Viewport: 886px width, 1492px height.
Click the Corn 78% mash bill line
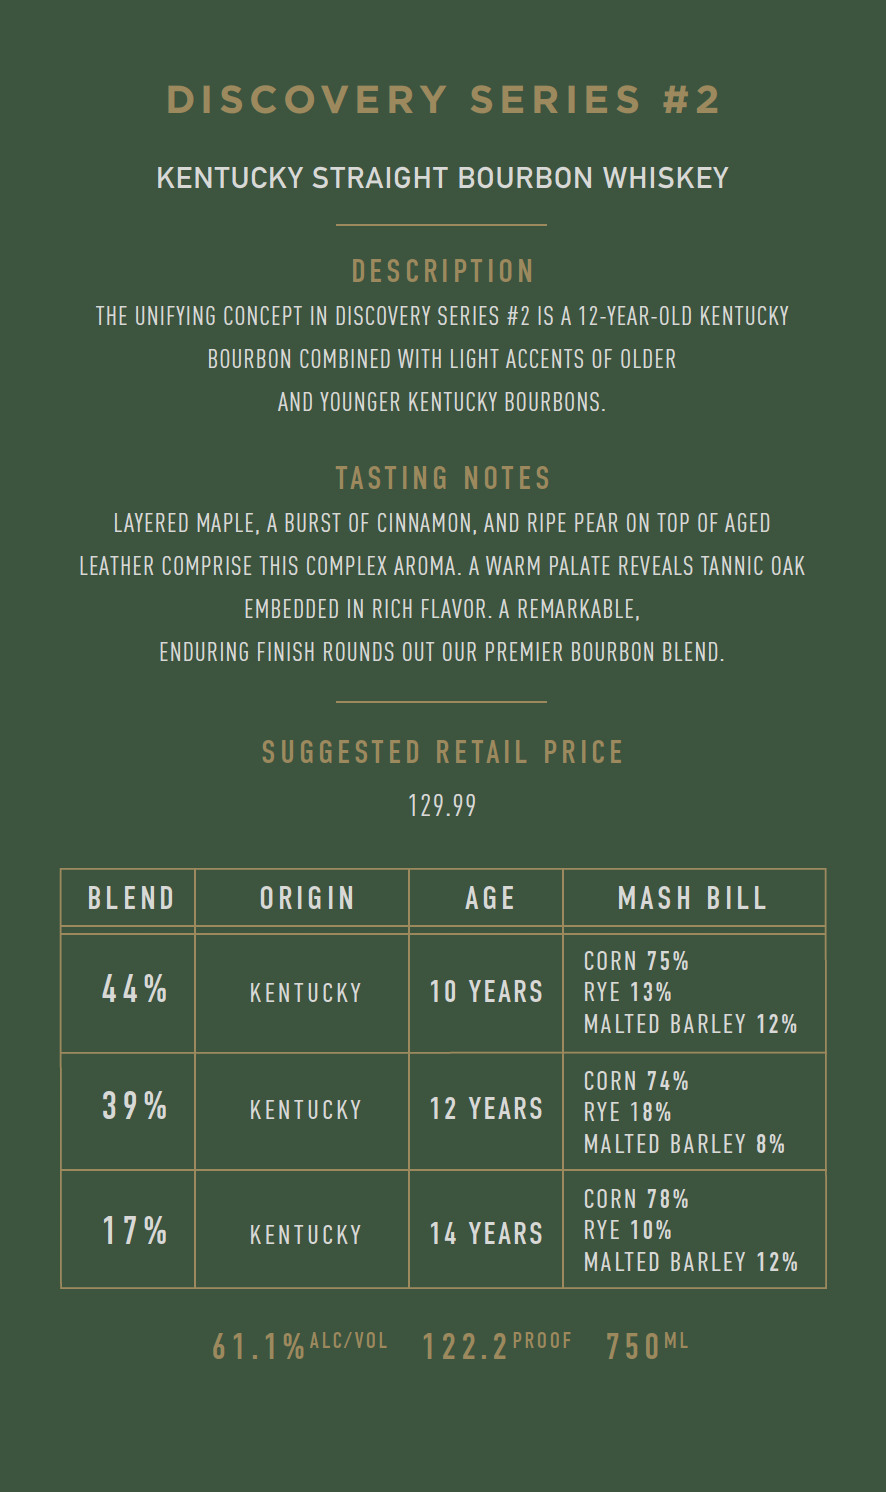point(636,1199)
